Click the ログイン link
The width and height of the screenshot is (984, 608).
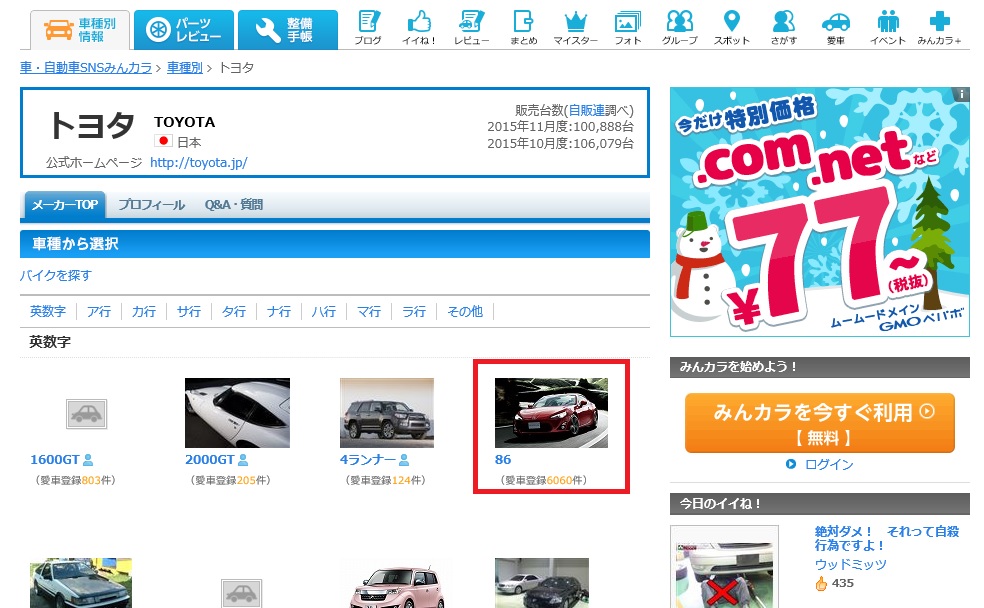tap(829, 464)
